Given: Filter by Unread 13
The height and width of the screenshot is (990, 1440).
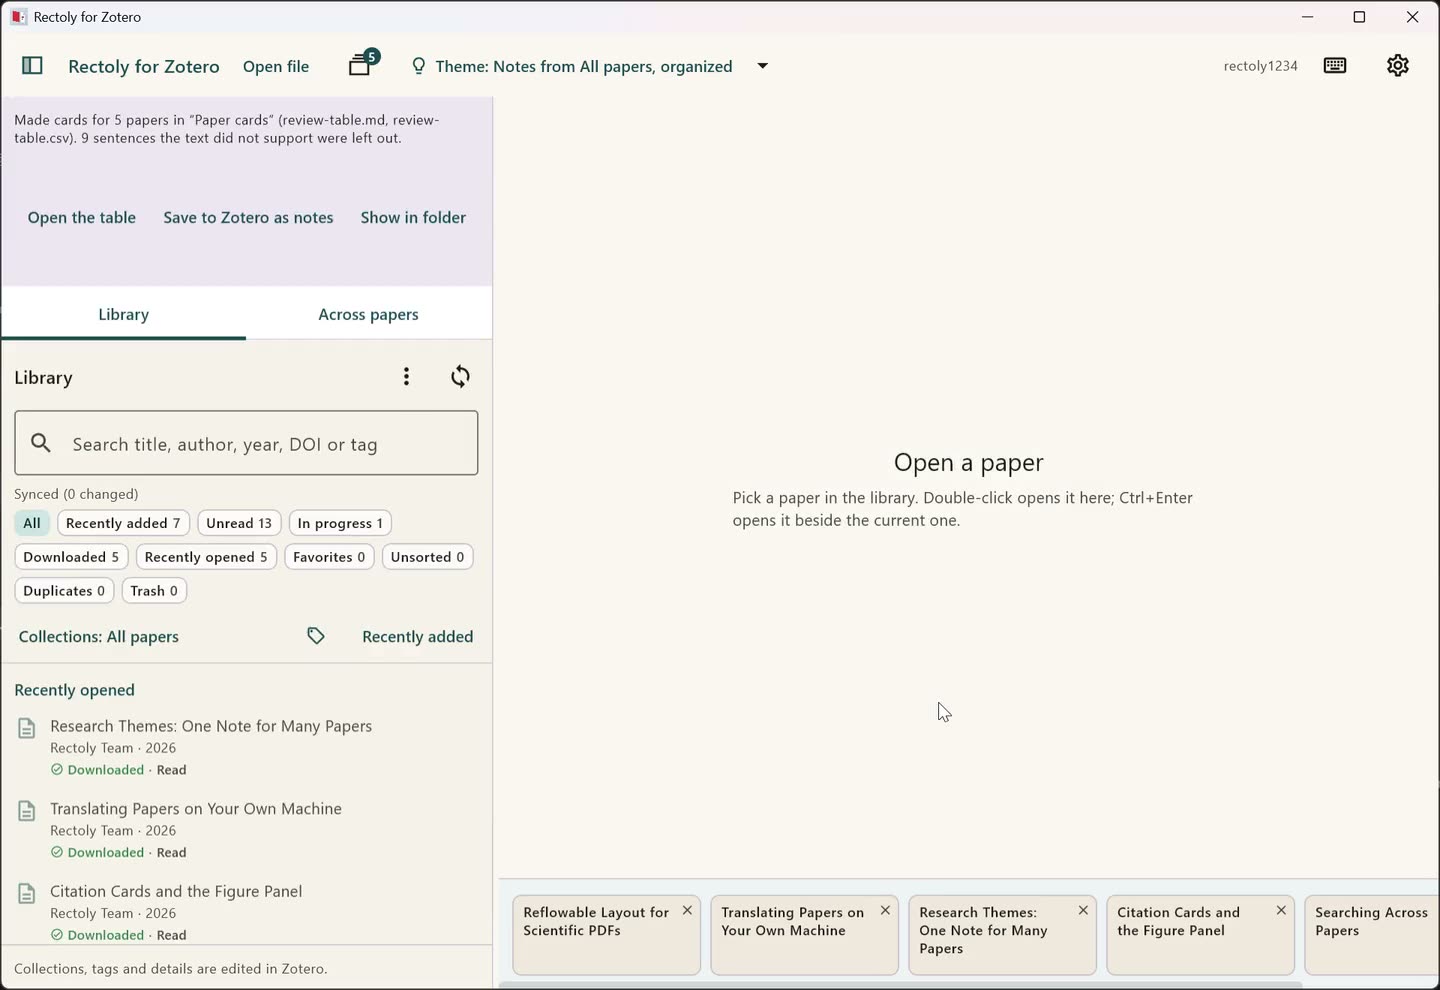Looking at the screenshot, I should [x=239, y=523].
